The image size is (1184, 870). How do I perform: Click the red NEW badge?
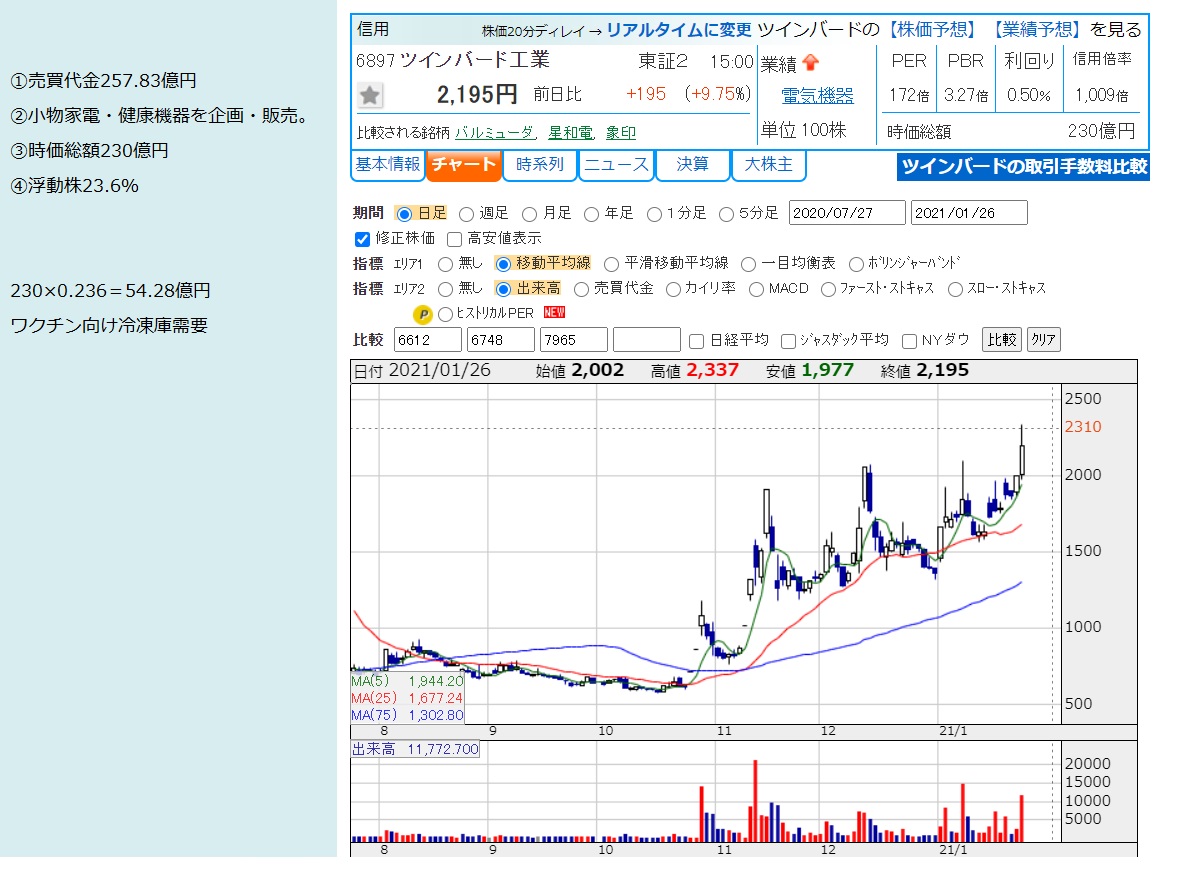point(554,312)
